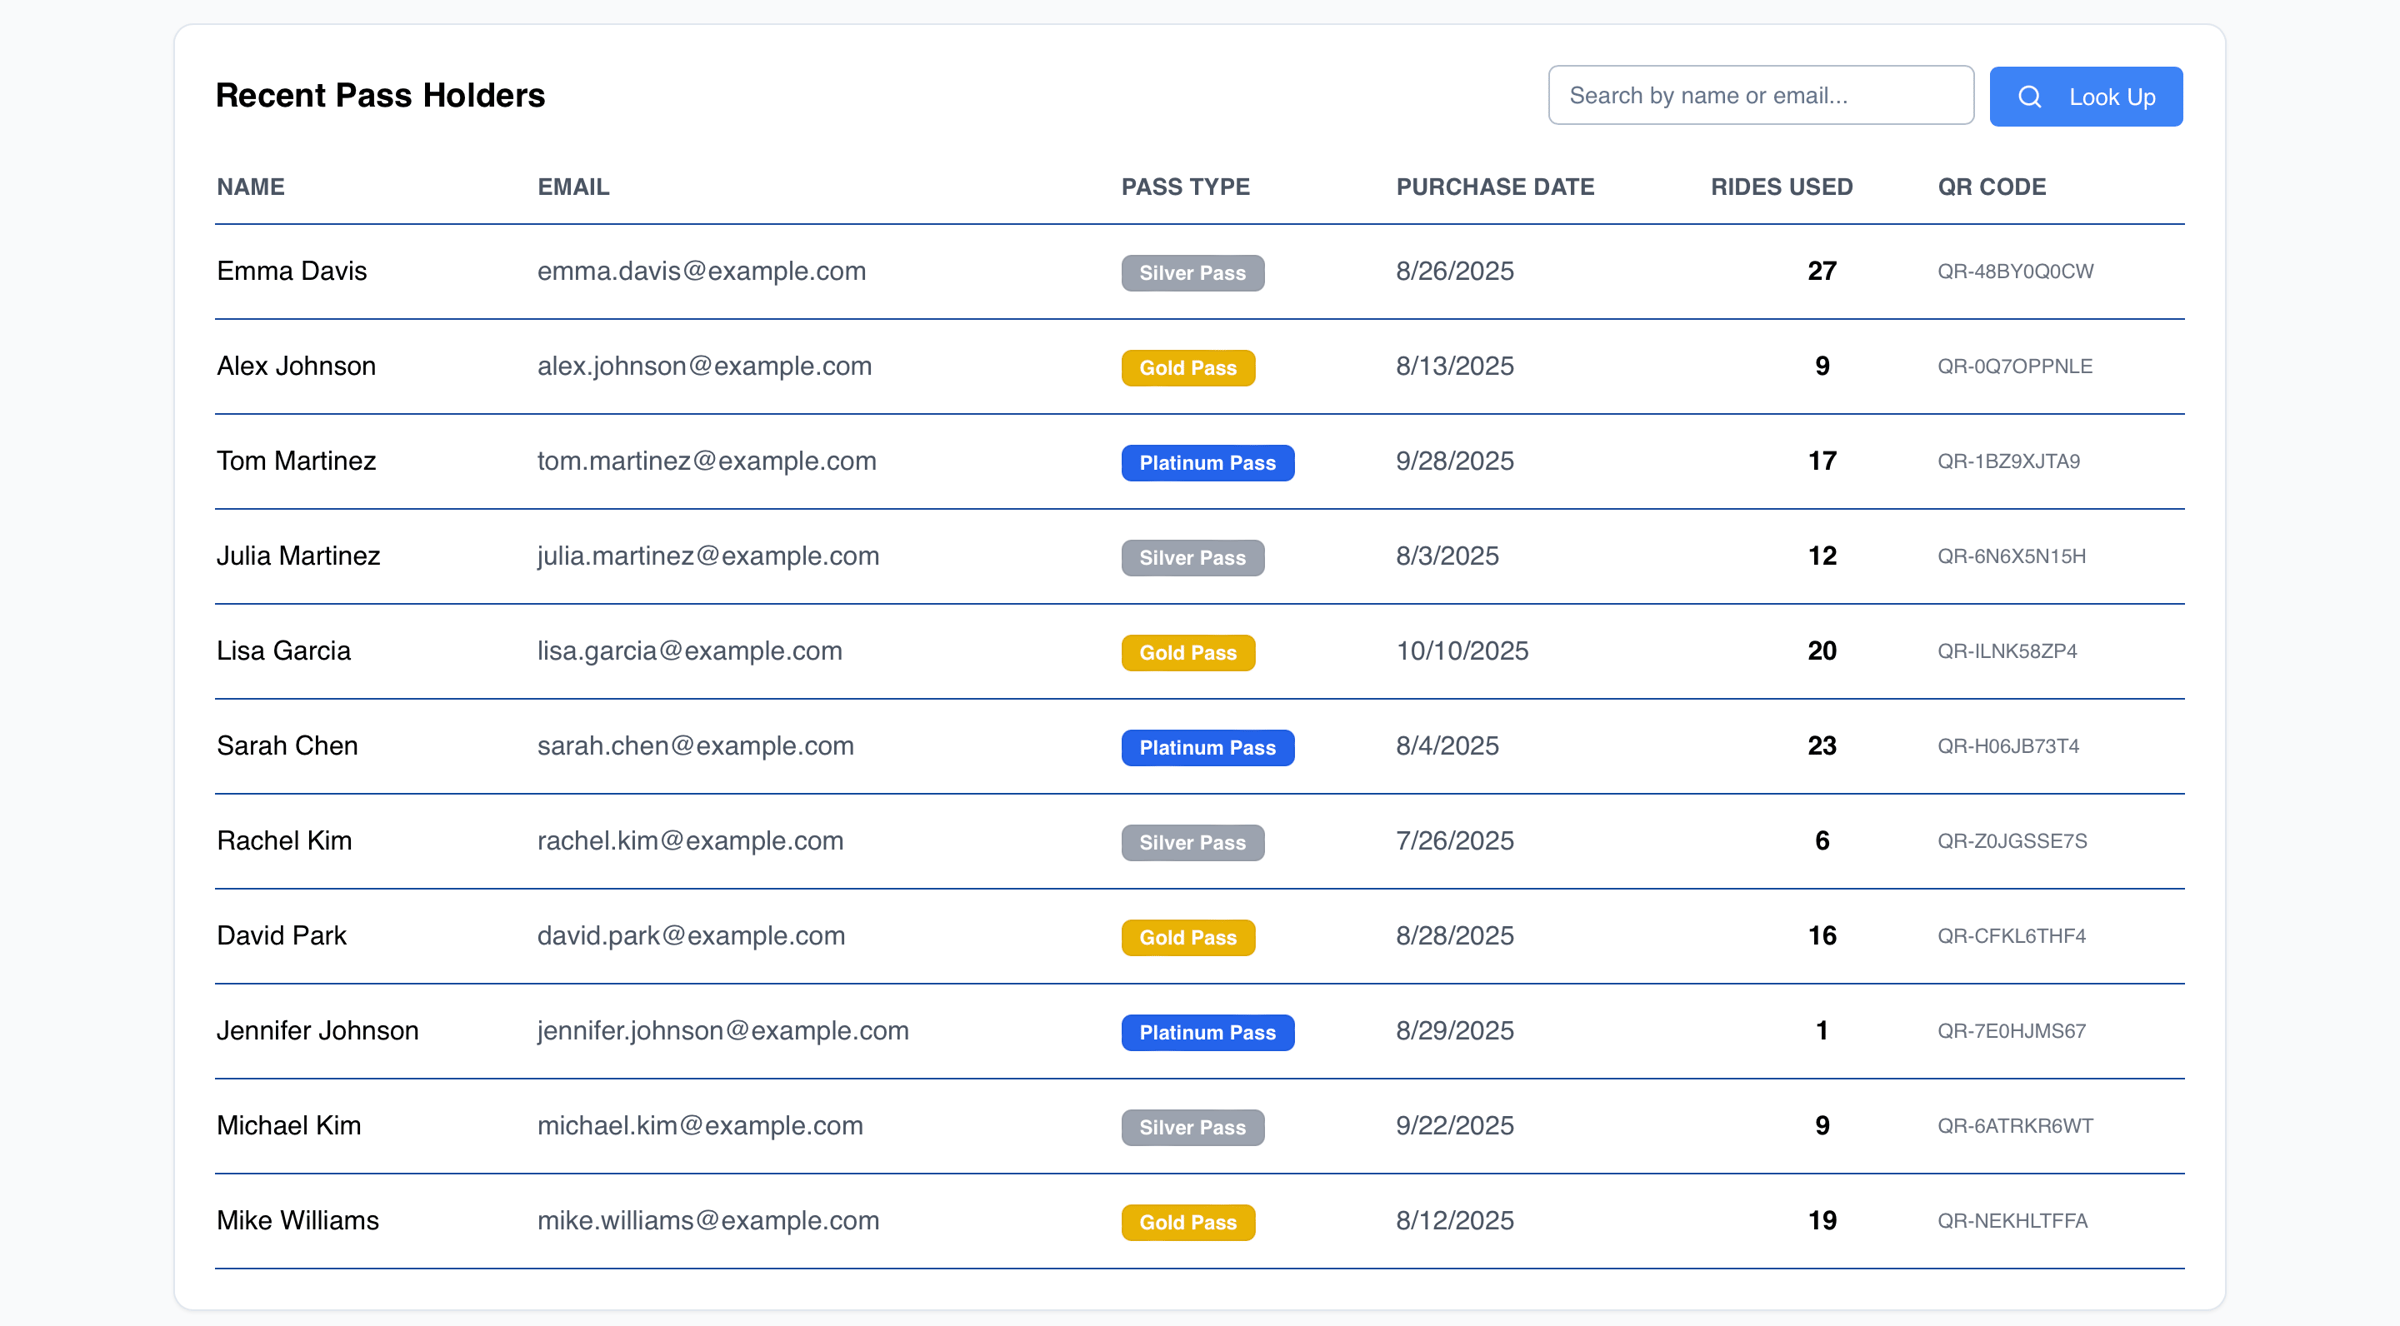
Task: Click the PASS TYPE column header
Action: point(1185,187)
